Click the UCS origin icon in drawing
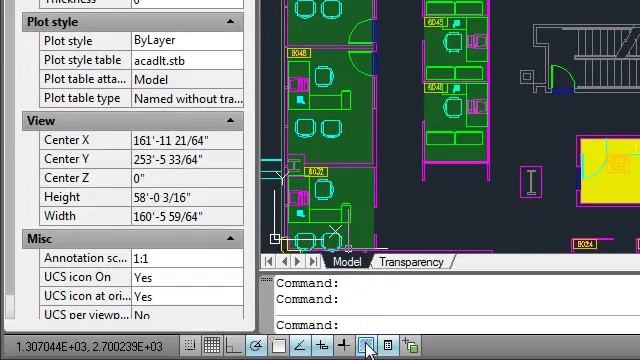 [275, 239]
